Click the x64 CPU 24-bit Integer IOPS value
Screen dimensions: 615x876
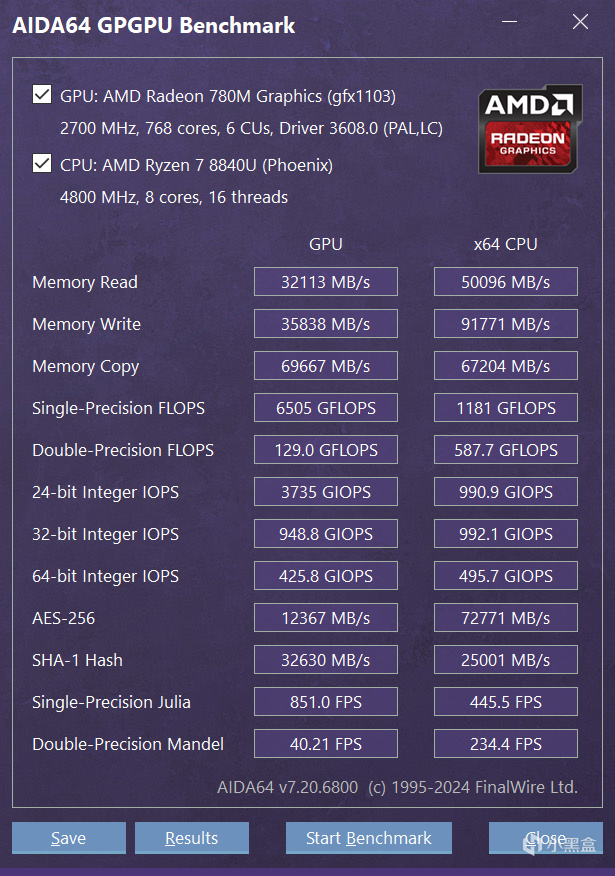click(x=505, y=492)
